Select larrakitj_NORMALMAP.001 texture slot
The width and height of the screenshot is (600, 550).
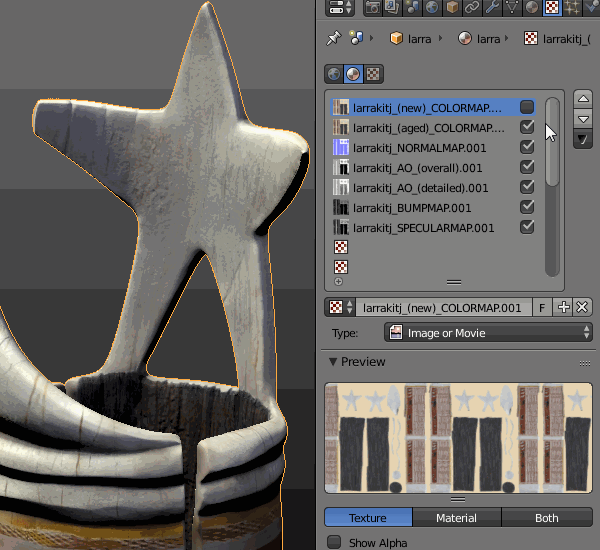click(432, 148)
